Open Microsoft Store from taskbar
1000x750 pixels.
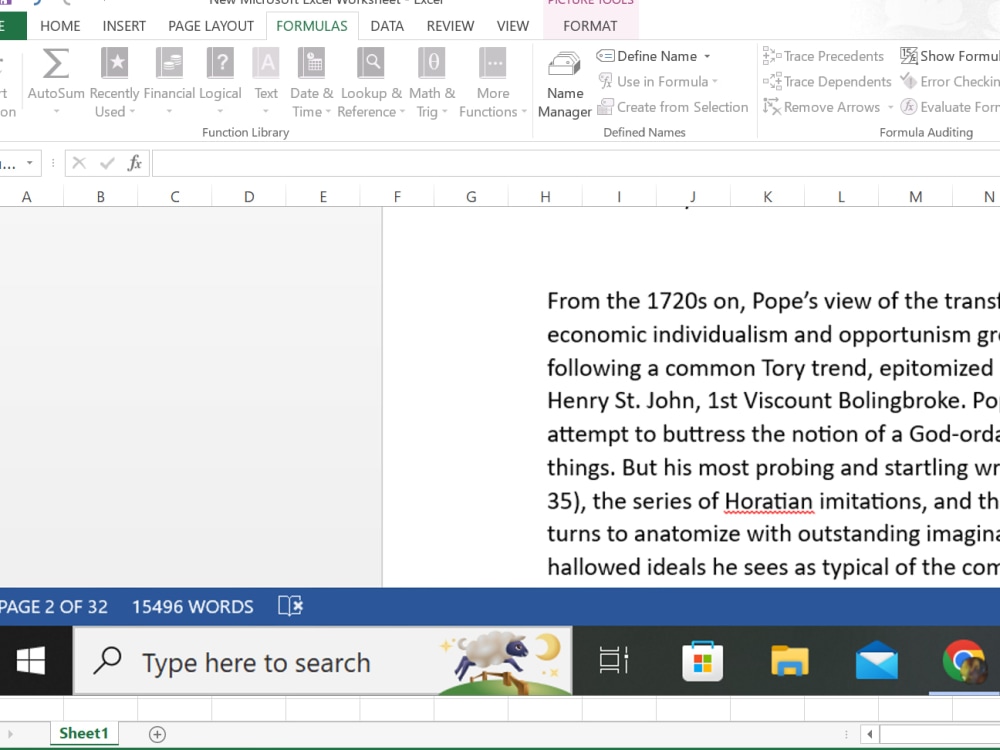pos(702,661)
